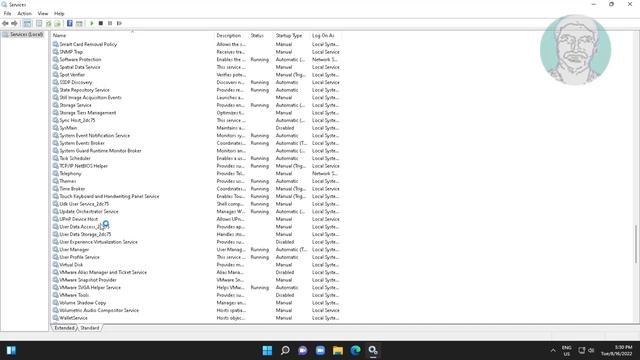Click the gear icon beside WalletService
The image size is (640, 360).
(56, 318)
